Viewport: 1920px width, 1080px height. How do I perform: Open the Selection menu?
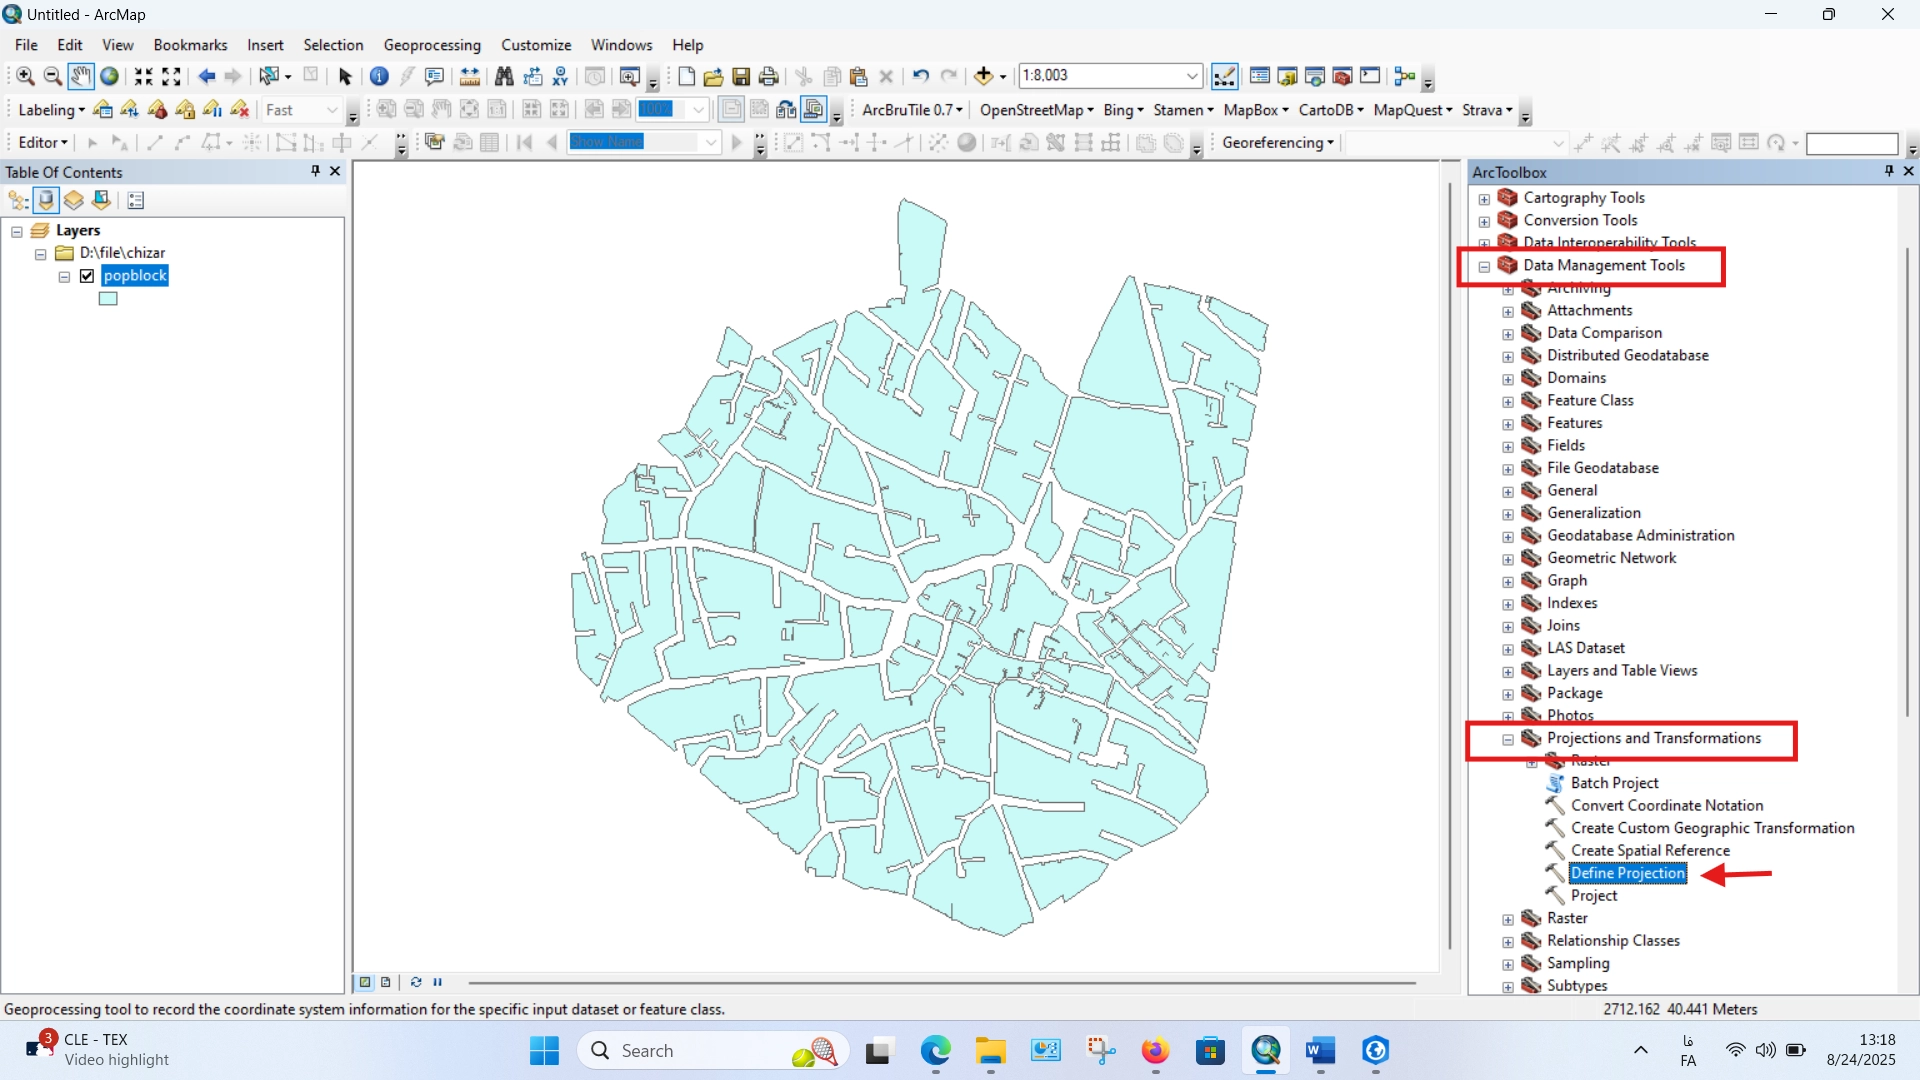point(333,45)
